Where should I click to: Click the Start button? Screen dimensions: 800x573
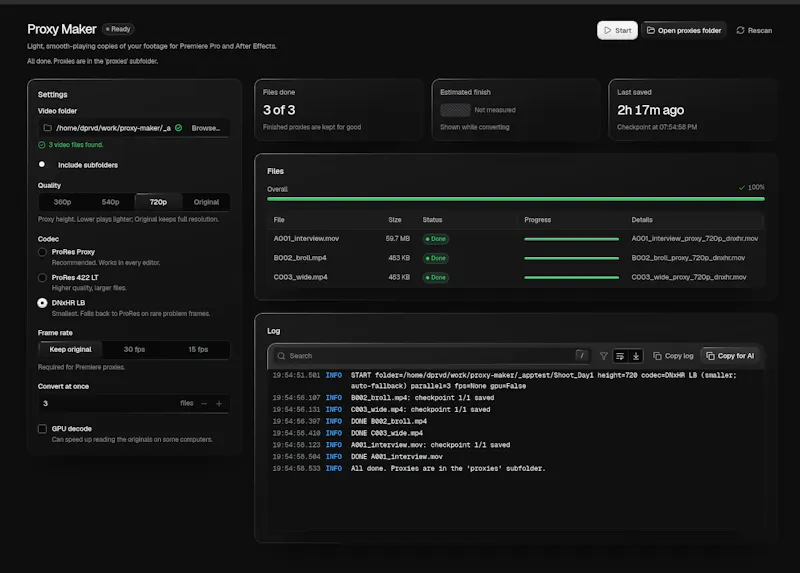617,30
